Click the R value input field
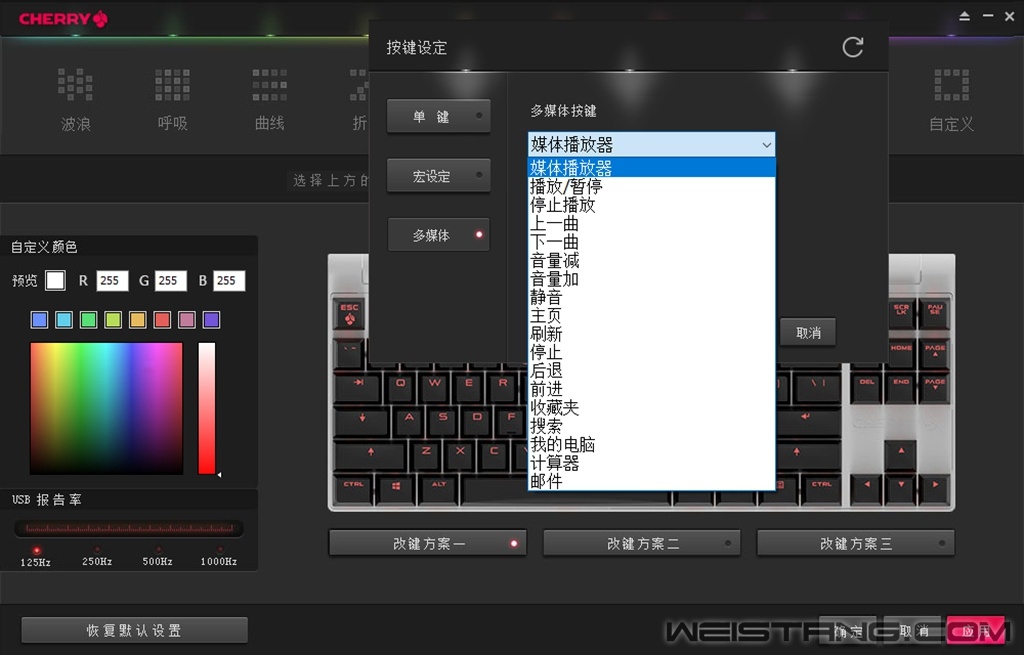Screen dimensions: 1024x655 coord(112,281)
